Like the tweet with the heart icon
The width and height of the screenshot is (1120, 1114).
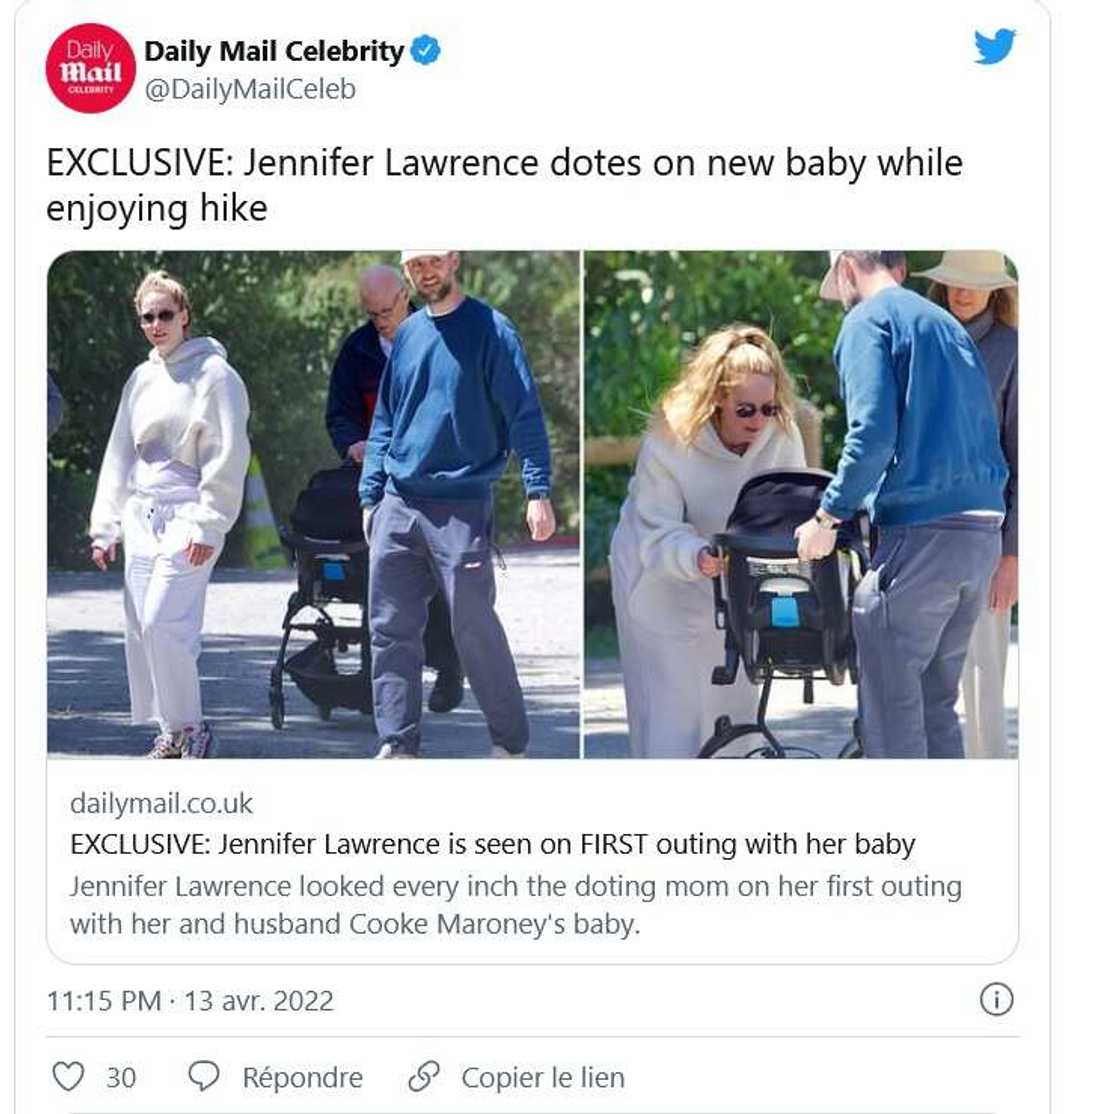69,1076
